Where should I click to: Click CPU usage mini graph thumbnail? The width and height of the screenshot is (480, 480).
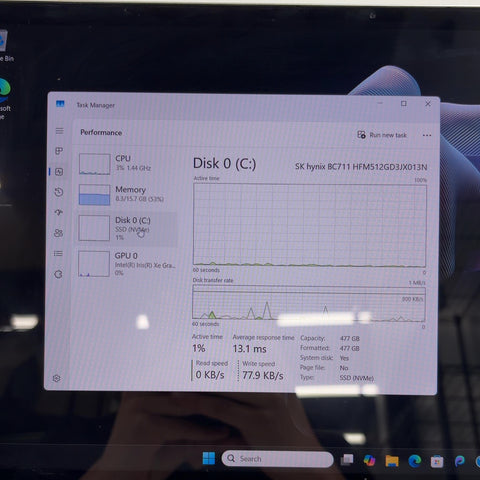coord(94,164)
